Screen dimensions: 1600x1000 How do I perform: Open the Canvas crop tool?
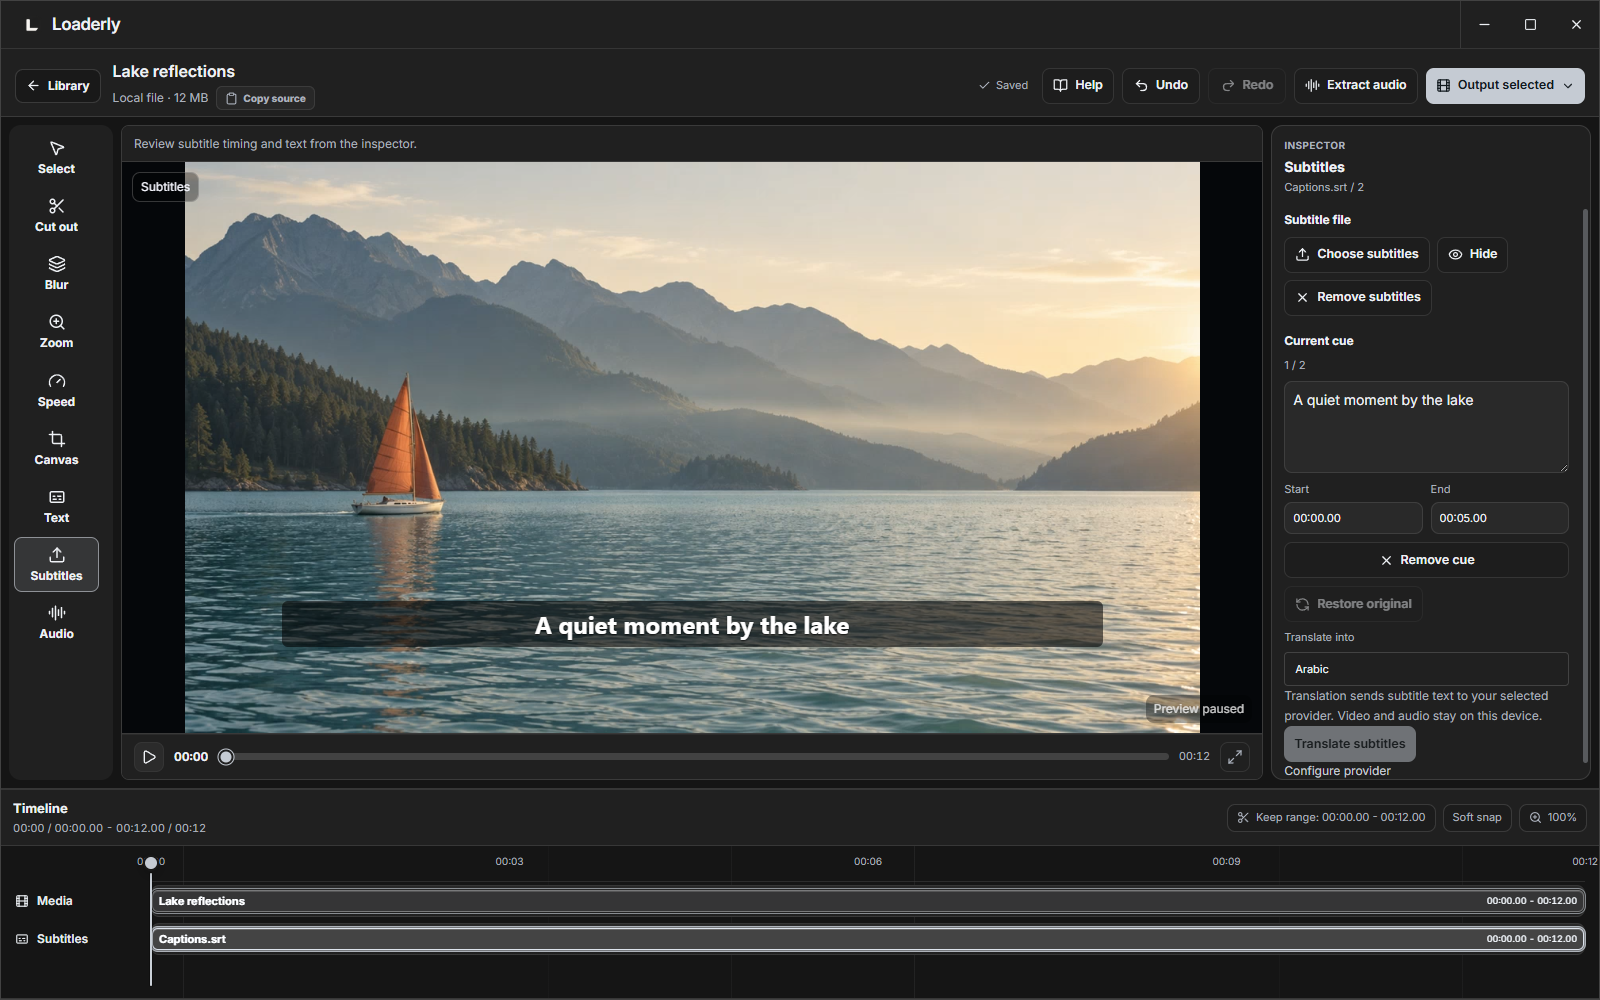tap(56, 449)
